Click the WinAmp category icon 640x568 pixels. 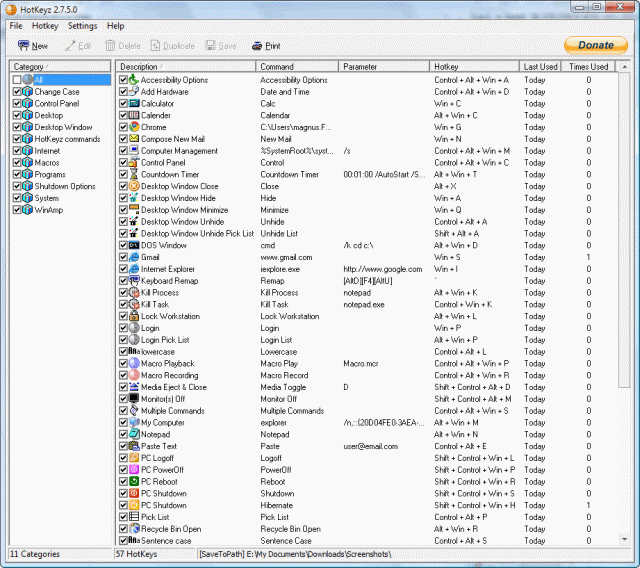pyautogui.click(x=27, y=210)
